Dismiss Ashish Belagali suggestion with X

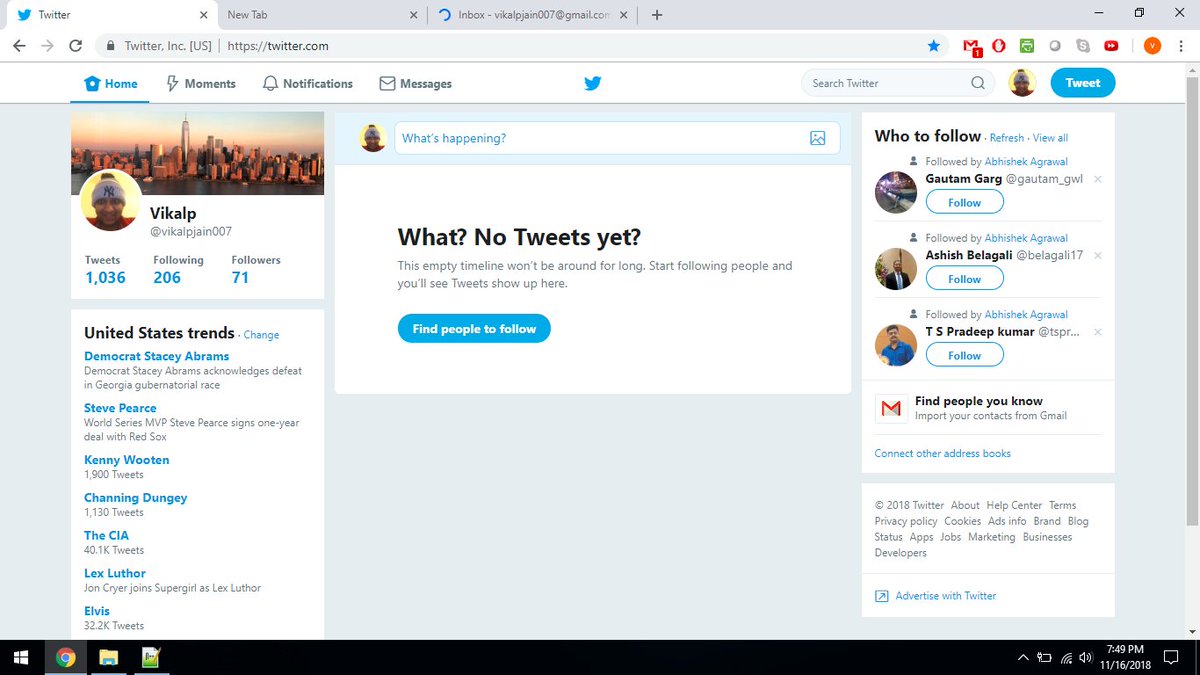(x=1098, y=256)
